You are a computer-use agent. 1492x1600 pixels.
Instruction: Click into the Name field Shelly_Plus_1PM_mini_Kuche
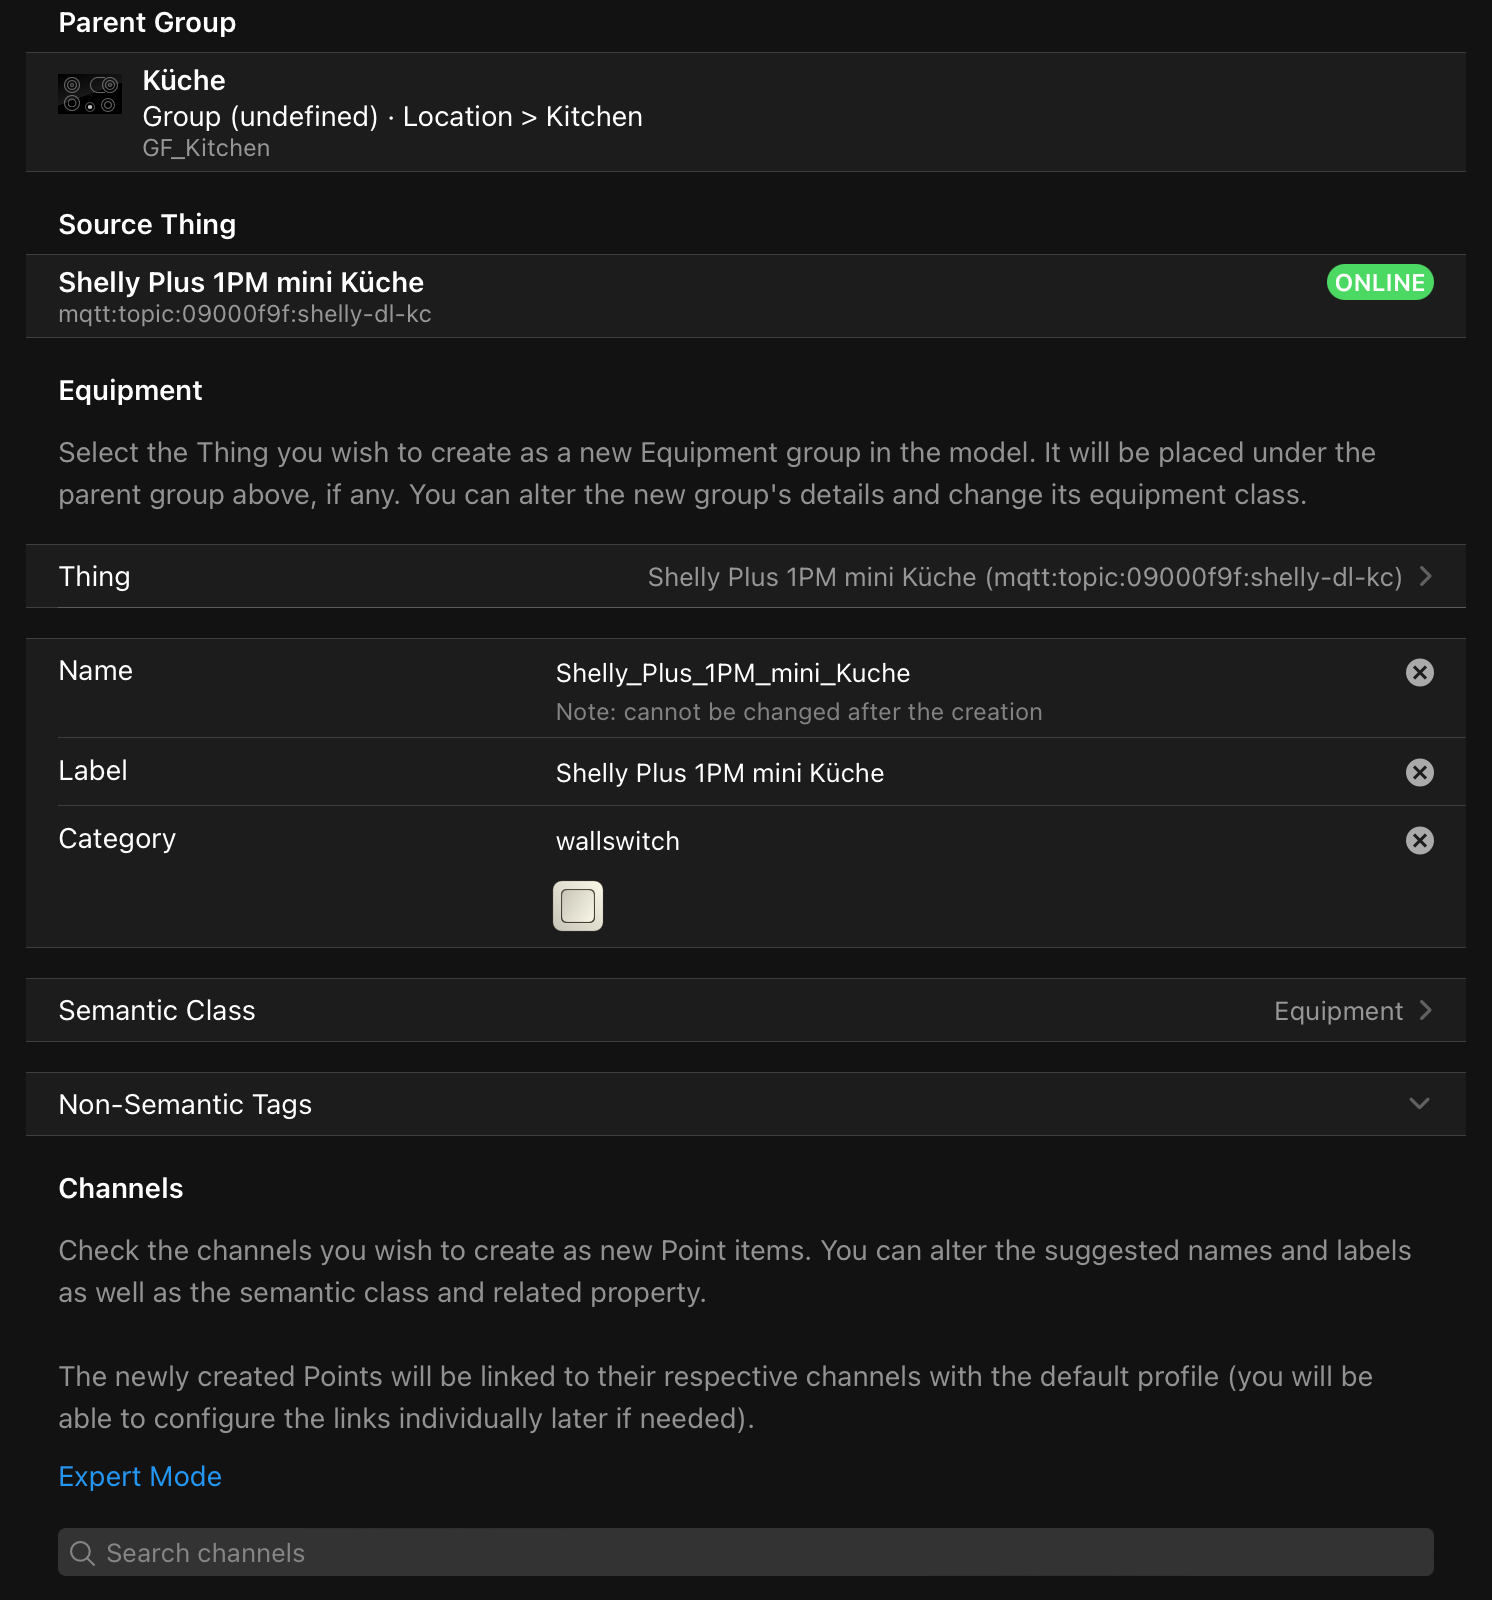pos(732,674)
